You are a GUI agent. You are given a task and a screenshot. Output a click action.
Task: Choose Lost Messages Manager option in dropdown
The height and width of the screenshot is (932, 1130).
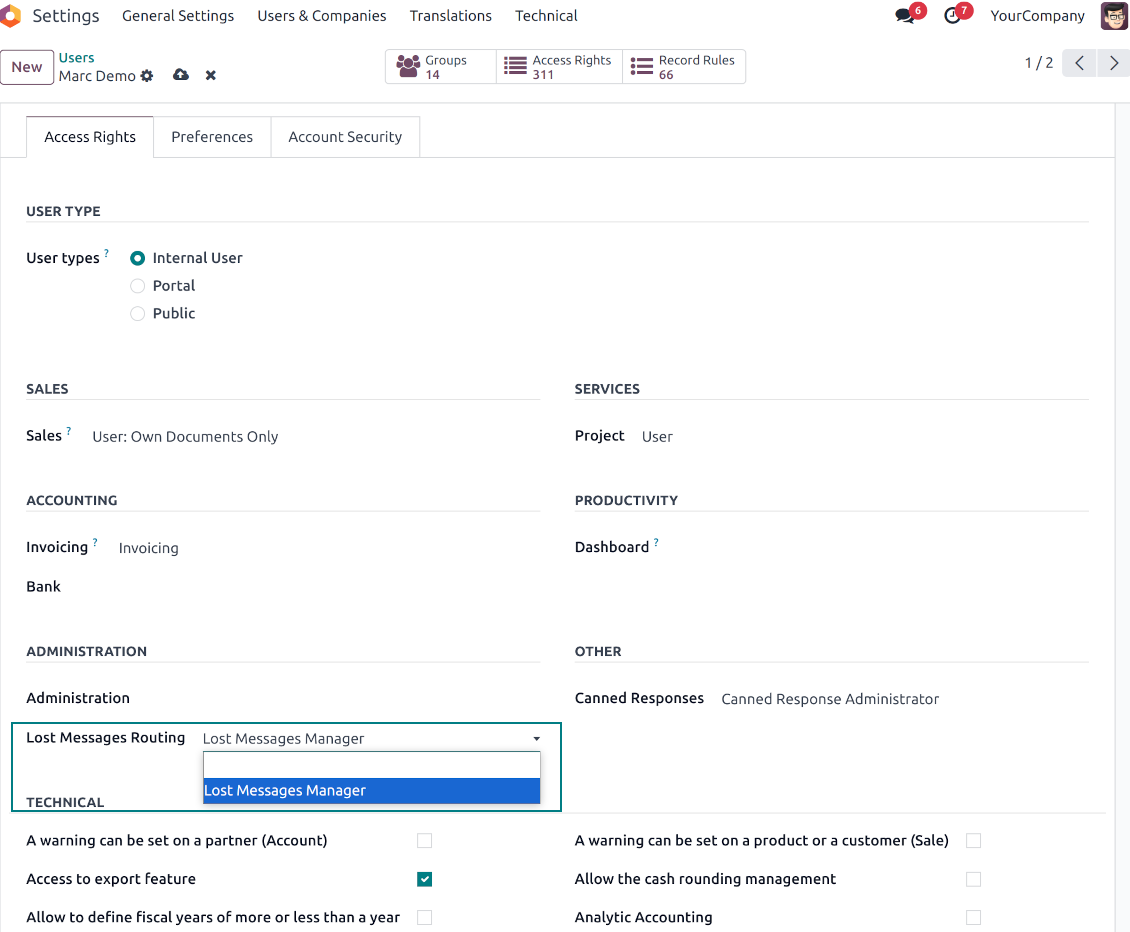pos(371,791)
